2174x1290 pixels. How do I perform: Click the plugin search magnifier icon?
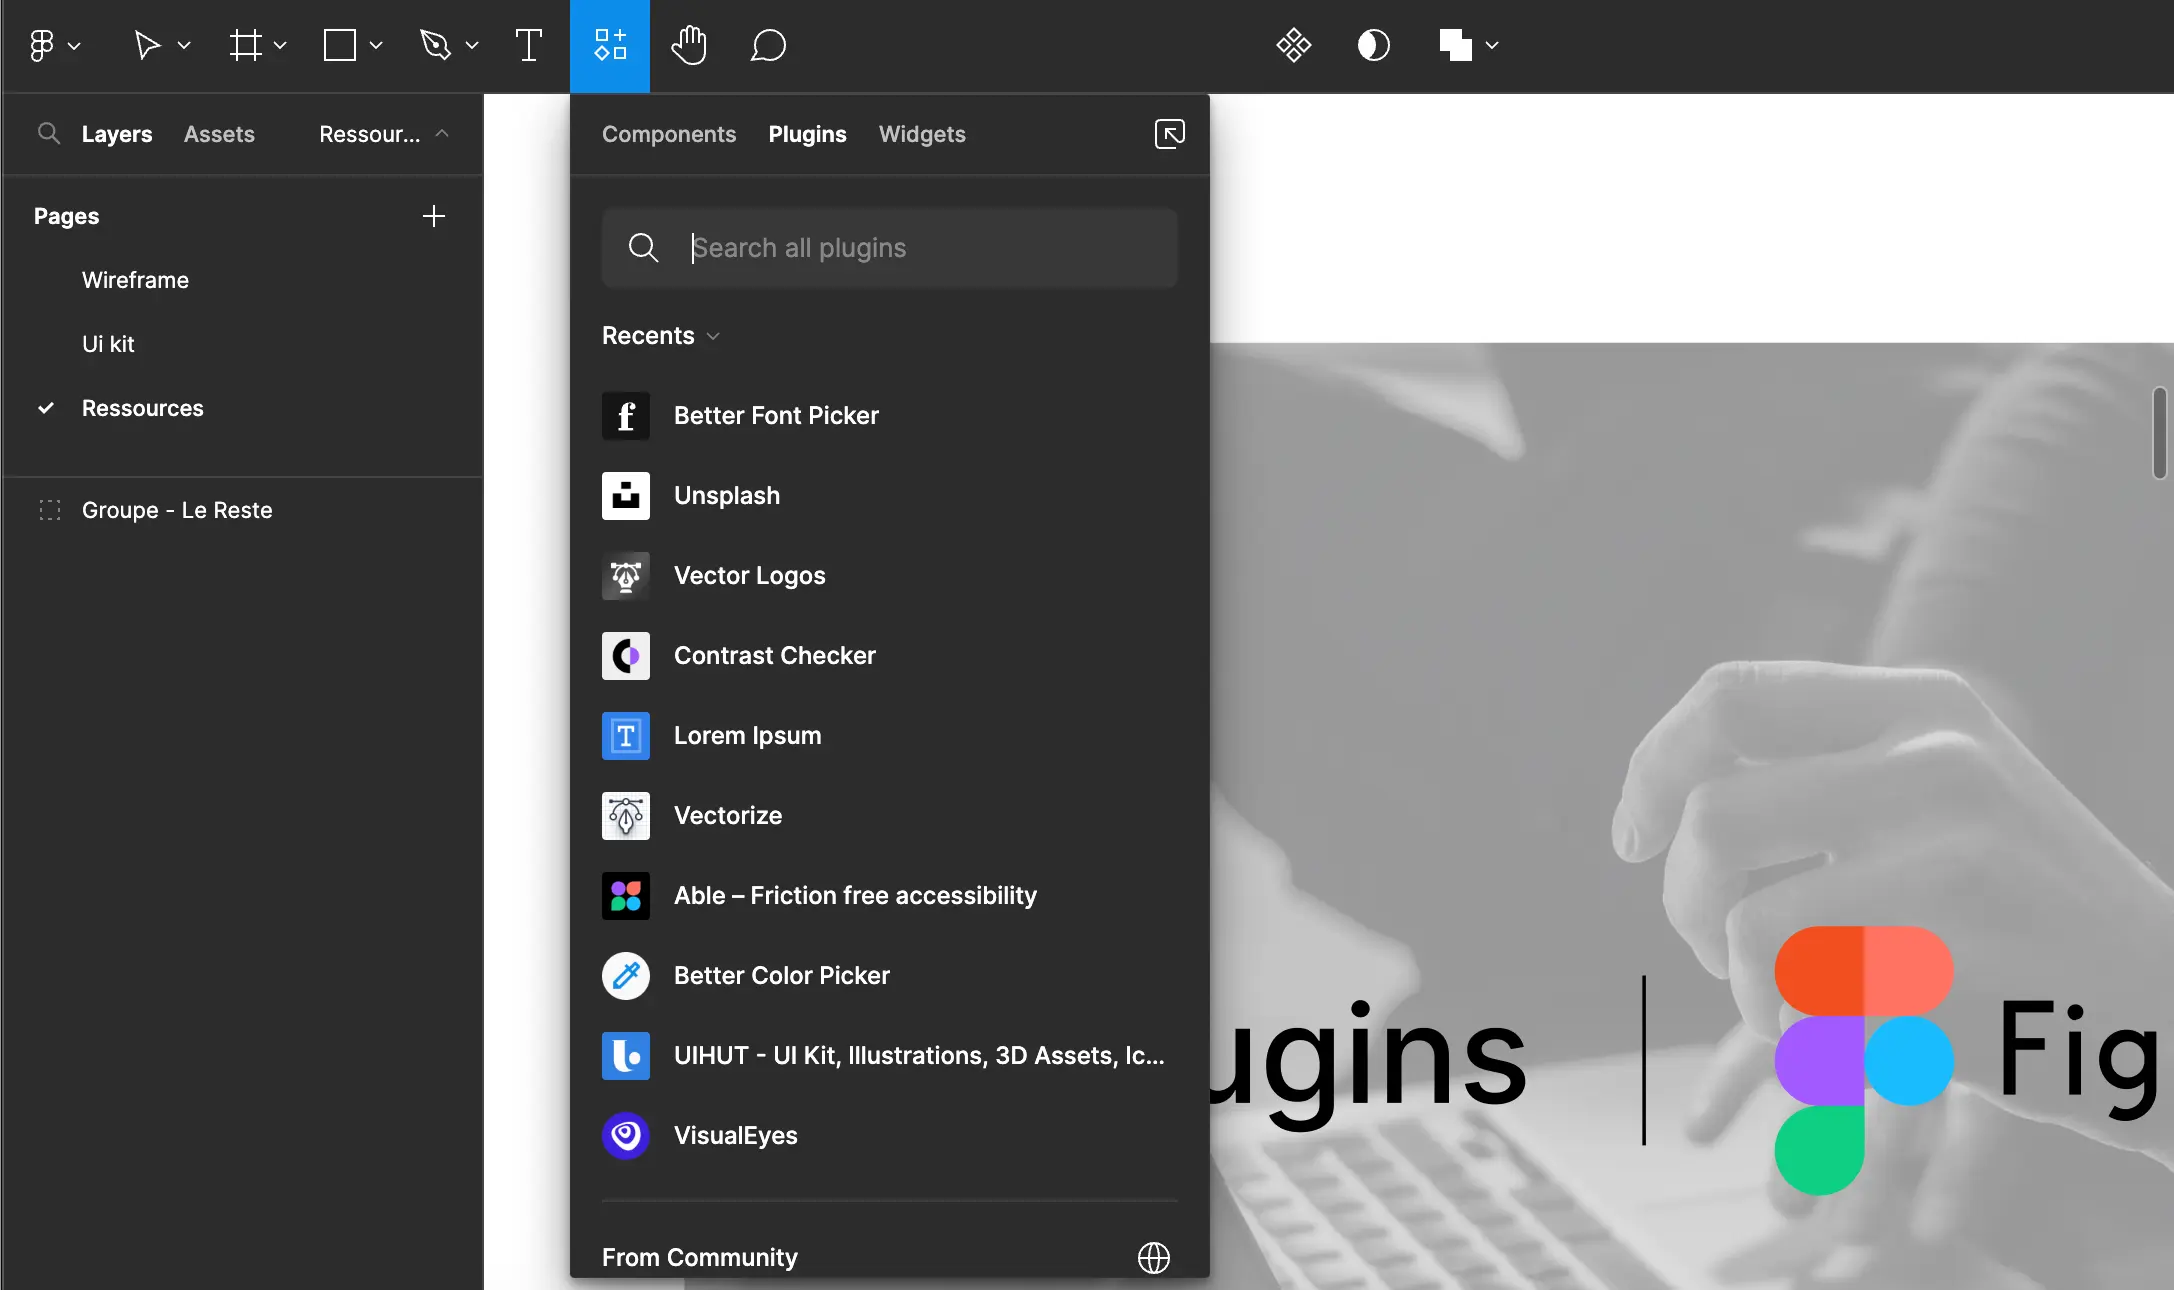[643, 248]
